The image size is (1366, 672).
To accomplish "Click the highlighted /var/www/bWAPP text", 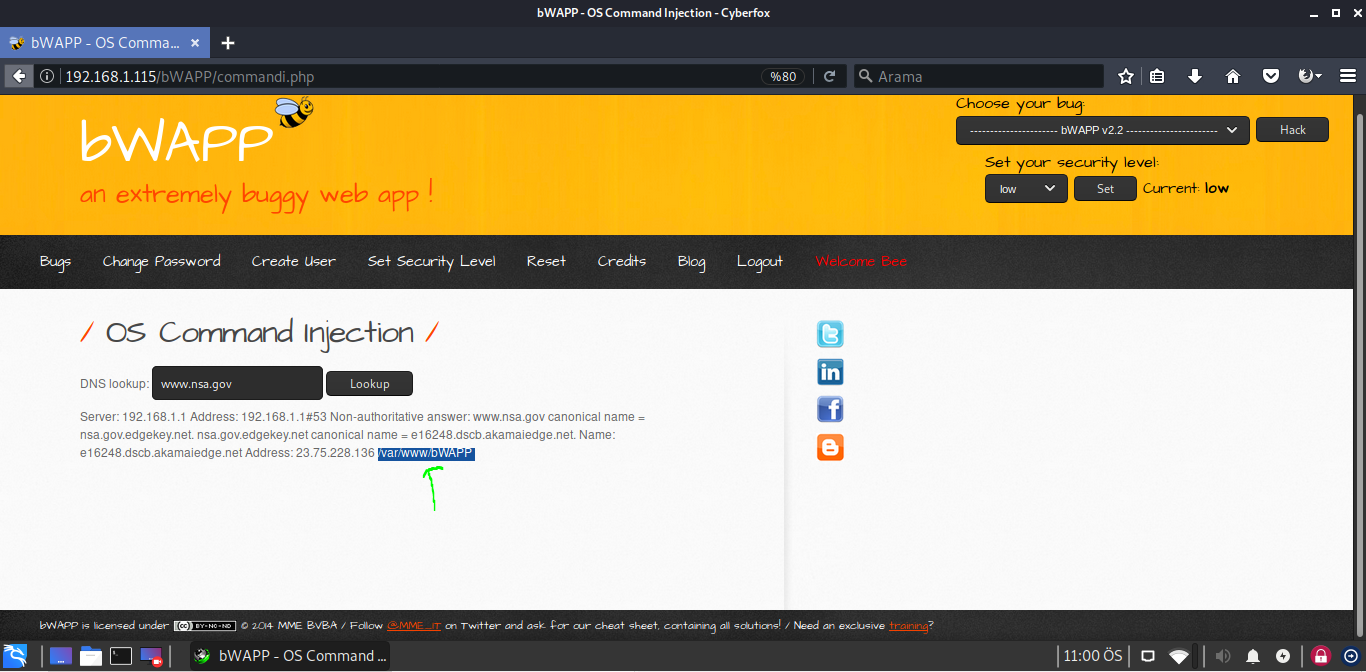I will [426, 453].
